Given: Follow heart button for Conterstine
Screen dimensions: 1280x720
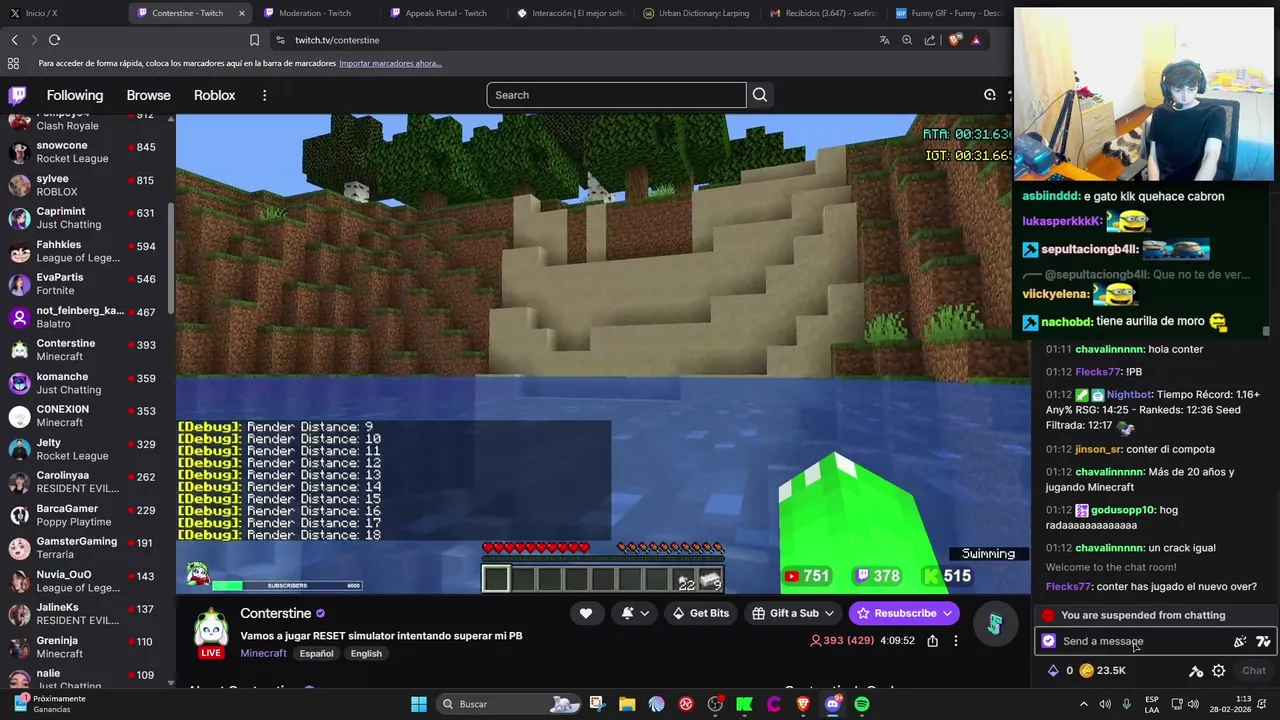Looking at the screenshot, I should click(586, 613).
